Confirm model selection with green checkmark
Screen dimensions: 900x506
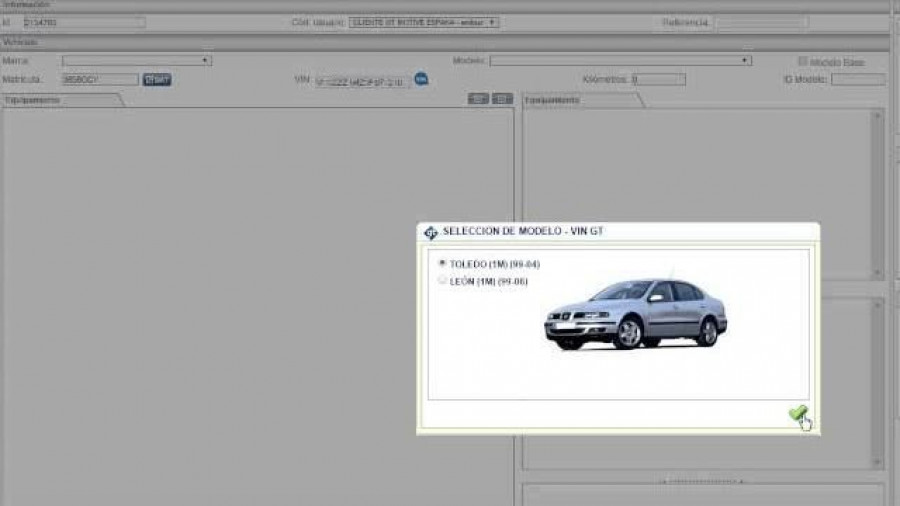point(797,413)
